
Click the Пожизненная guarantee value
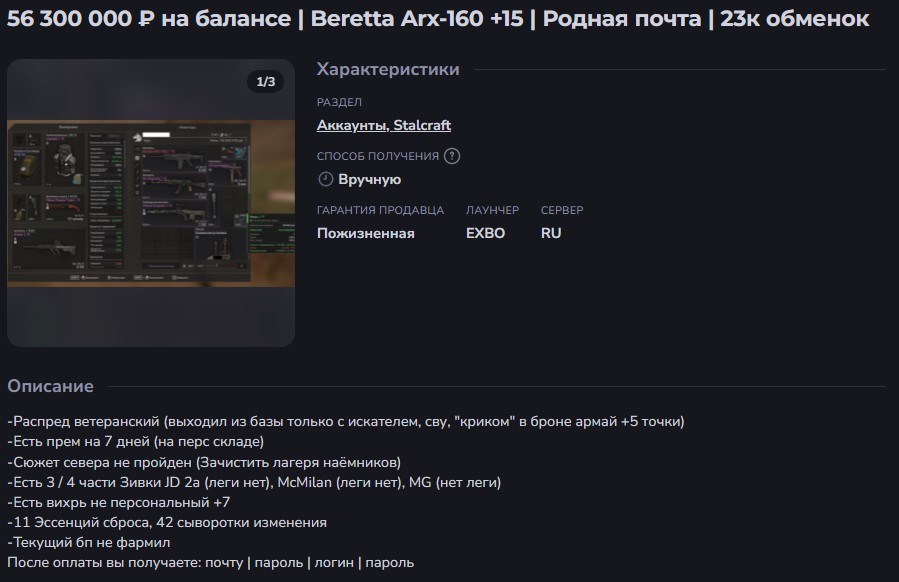tap(365, 233)
